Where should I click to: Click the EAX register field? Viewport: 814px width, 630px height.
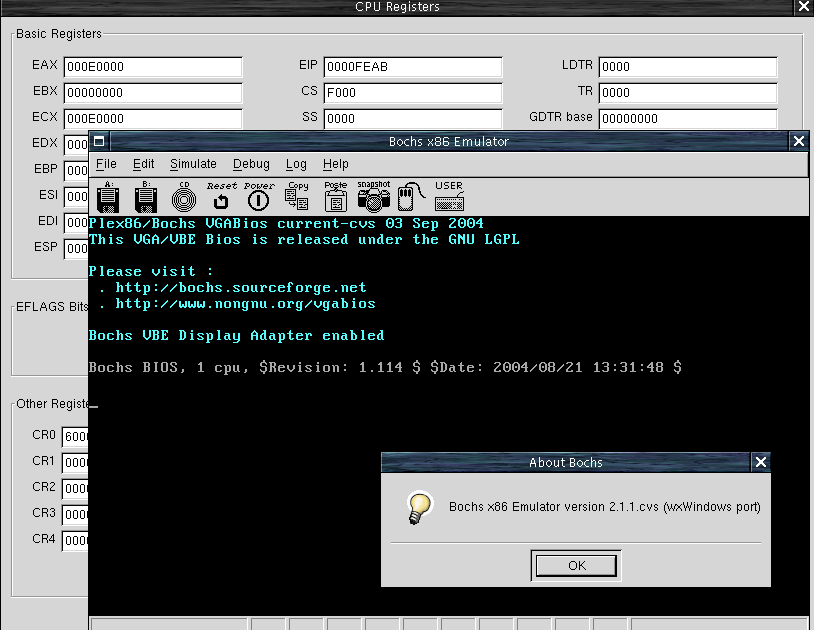tap(153, 67)
